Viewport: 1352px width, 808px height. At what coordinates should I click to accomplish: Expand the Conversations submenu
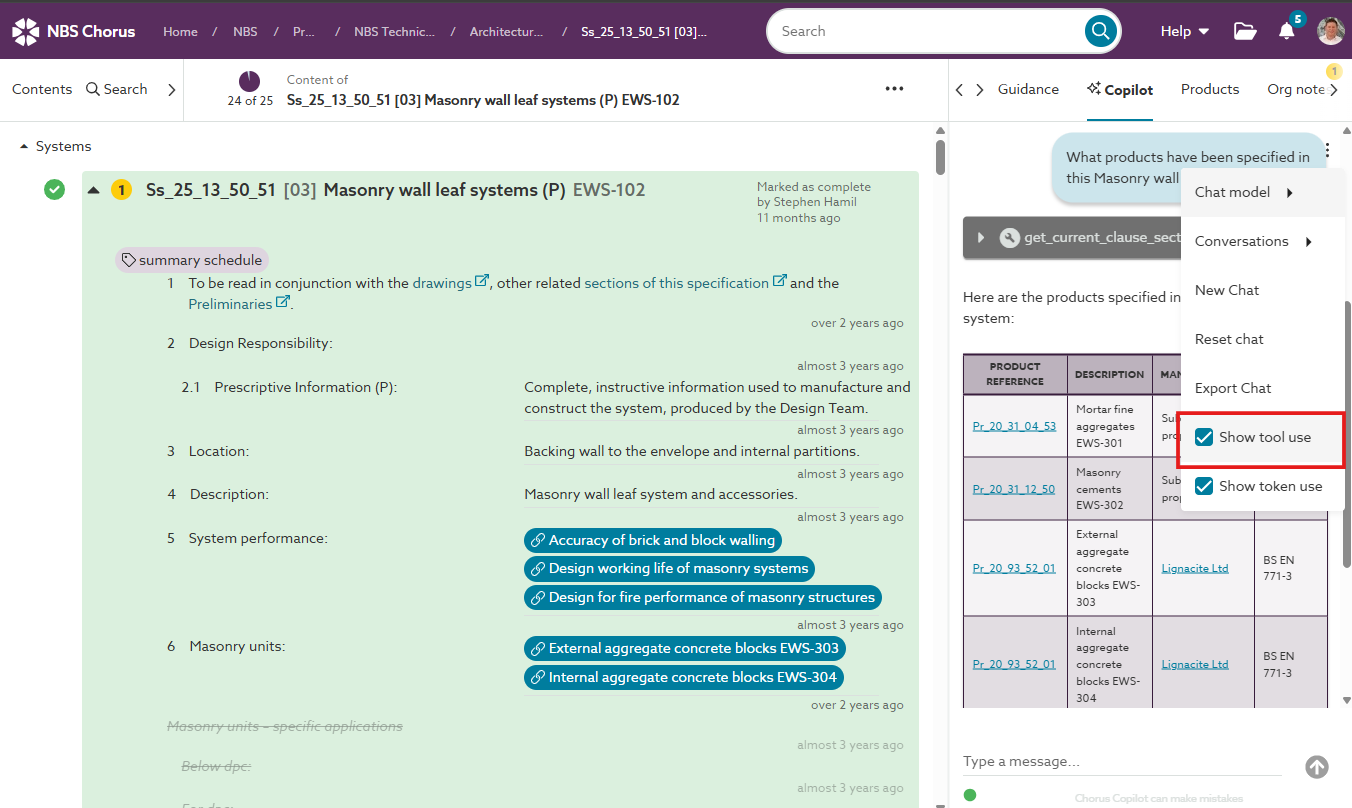point(1262,241)
